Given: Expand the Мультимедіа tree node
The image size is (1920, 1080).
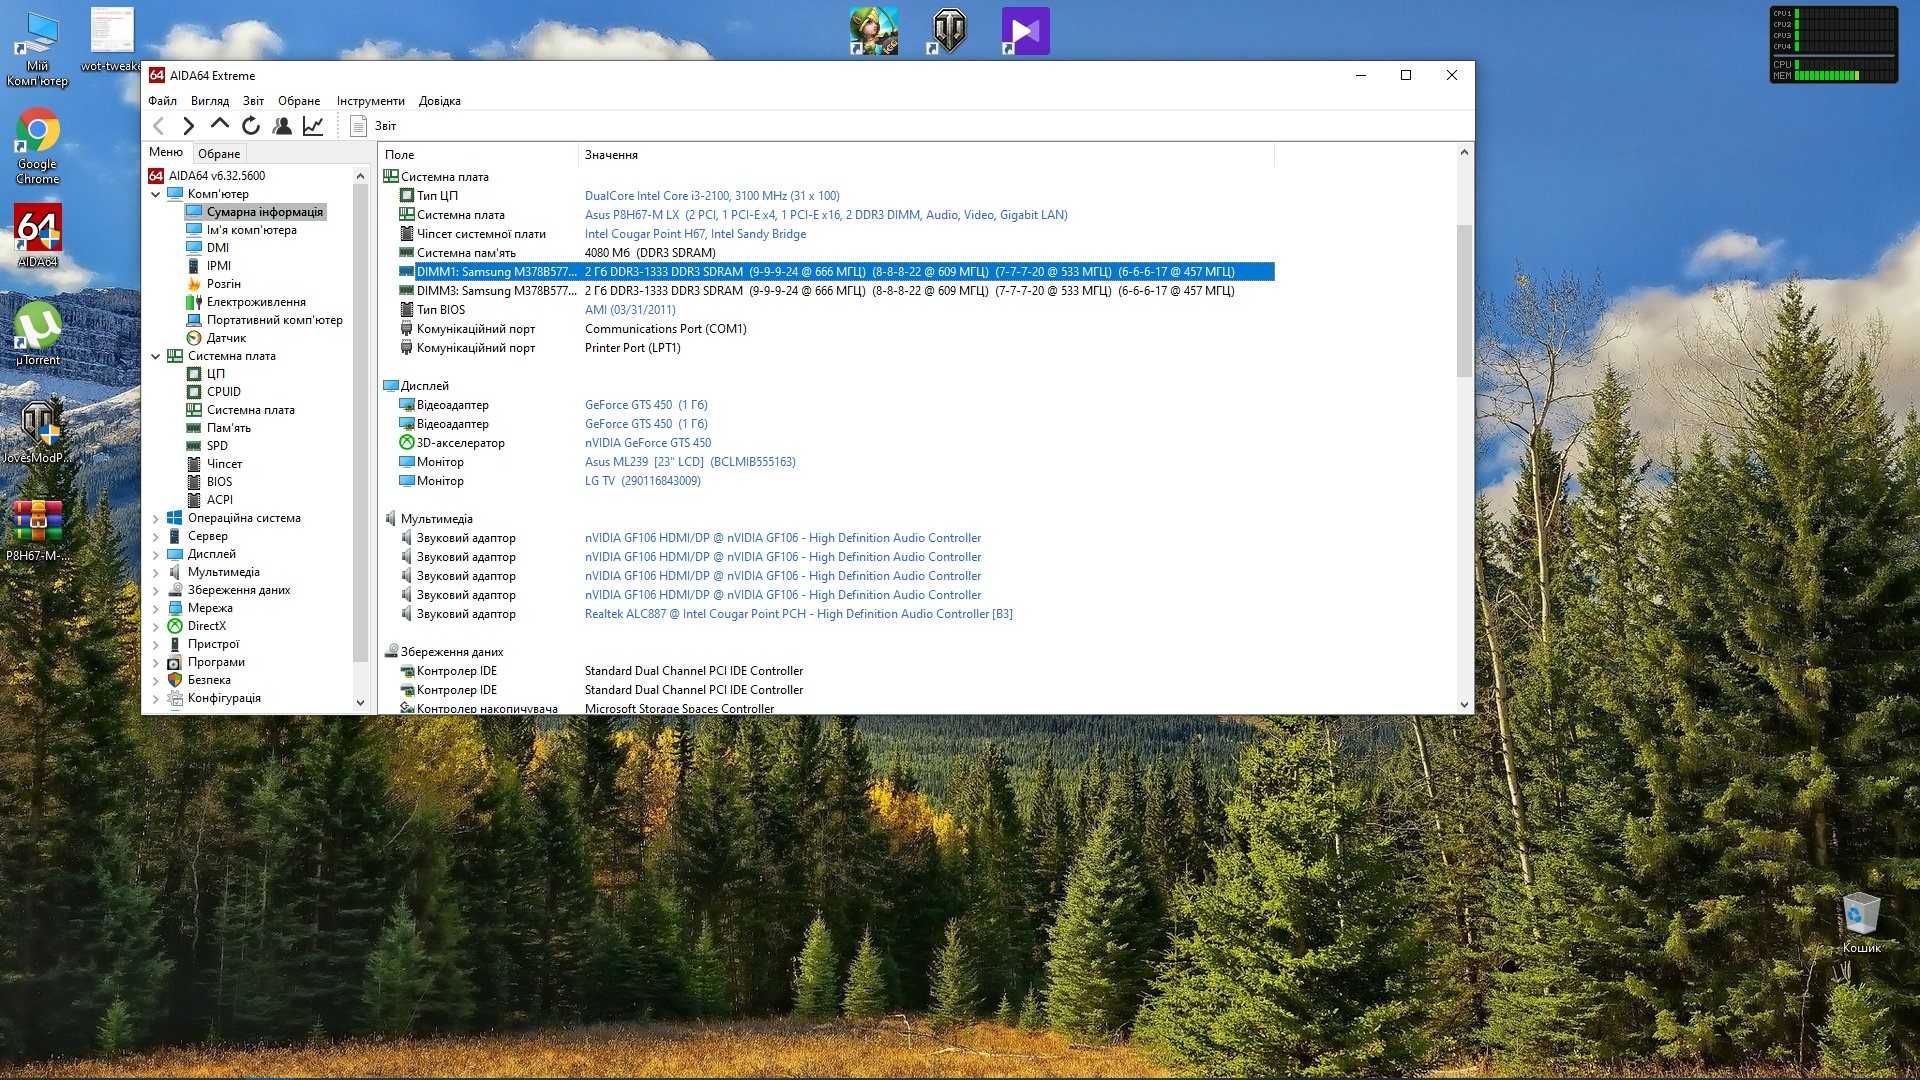Looking at the screenshot, I should 156,572.
